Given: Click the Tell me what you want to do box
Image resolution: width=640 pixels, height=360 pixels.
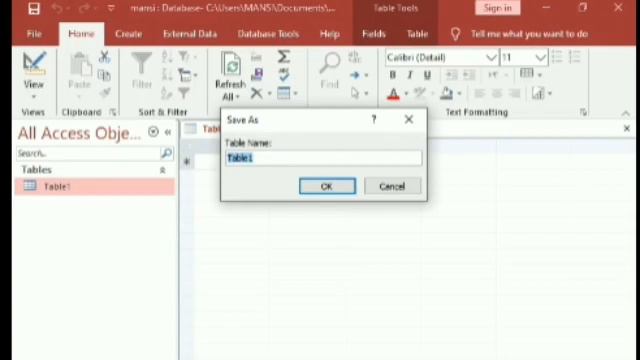Looking at the screenshot, I should point(529,34).
